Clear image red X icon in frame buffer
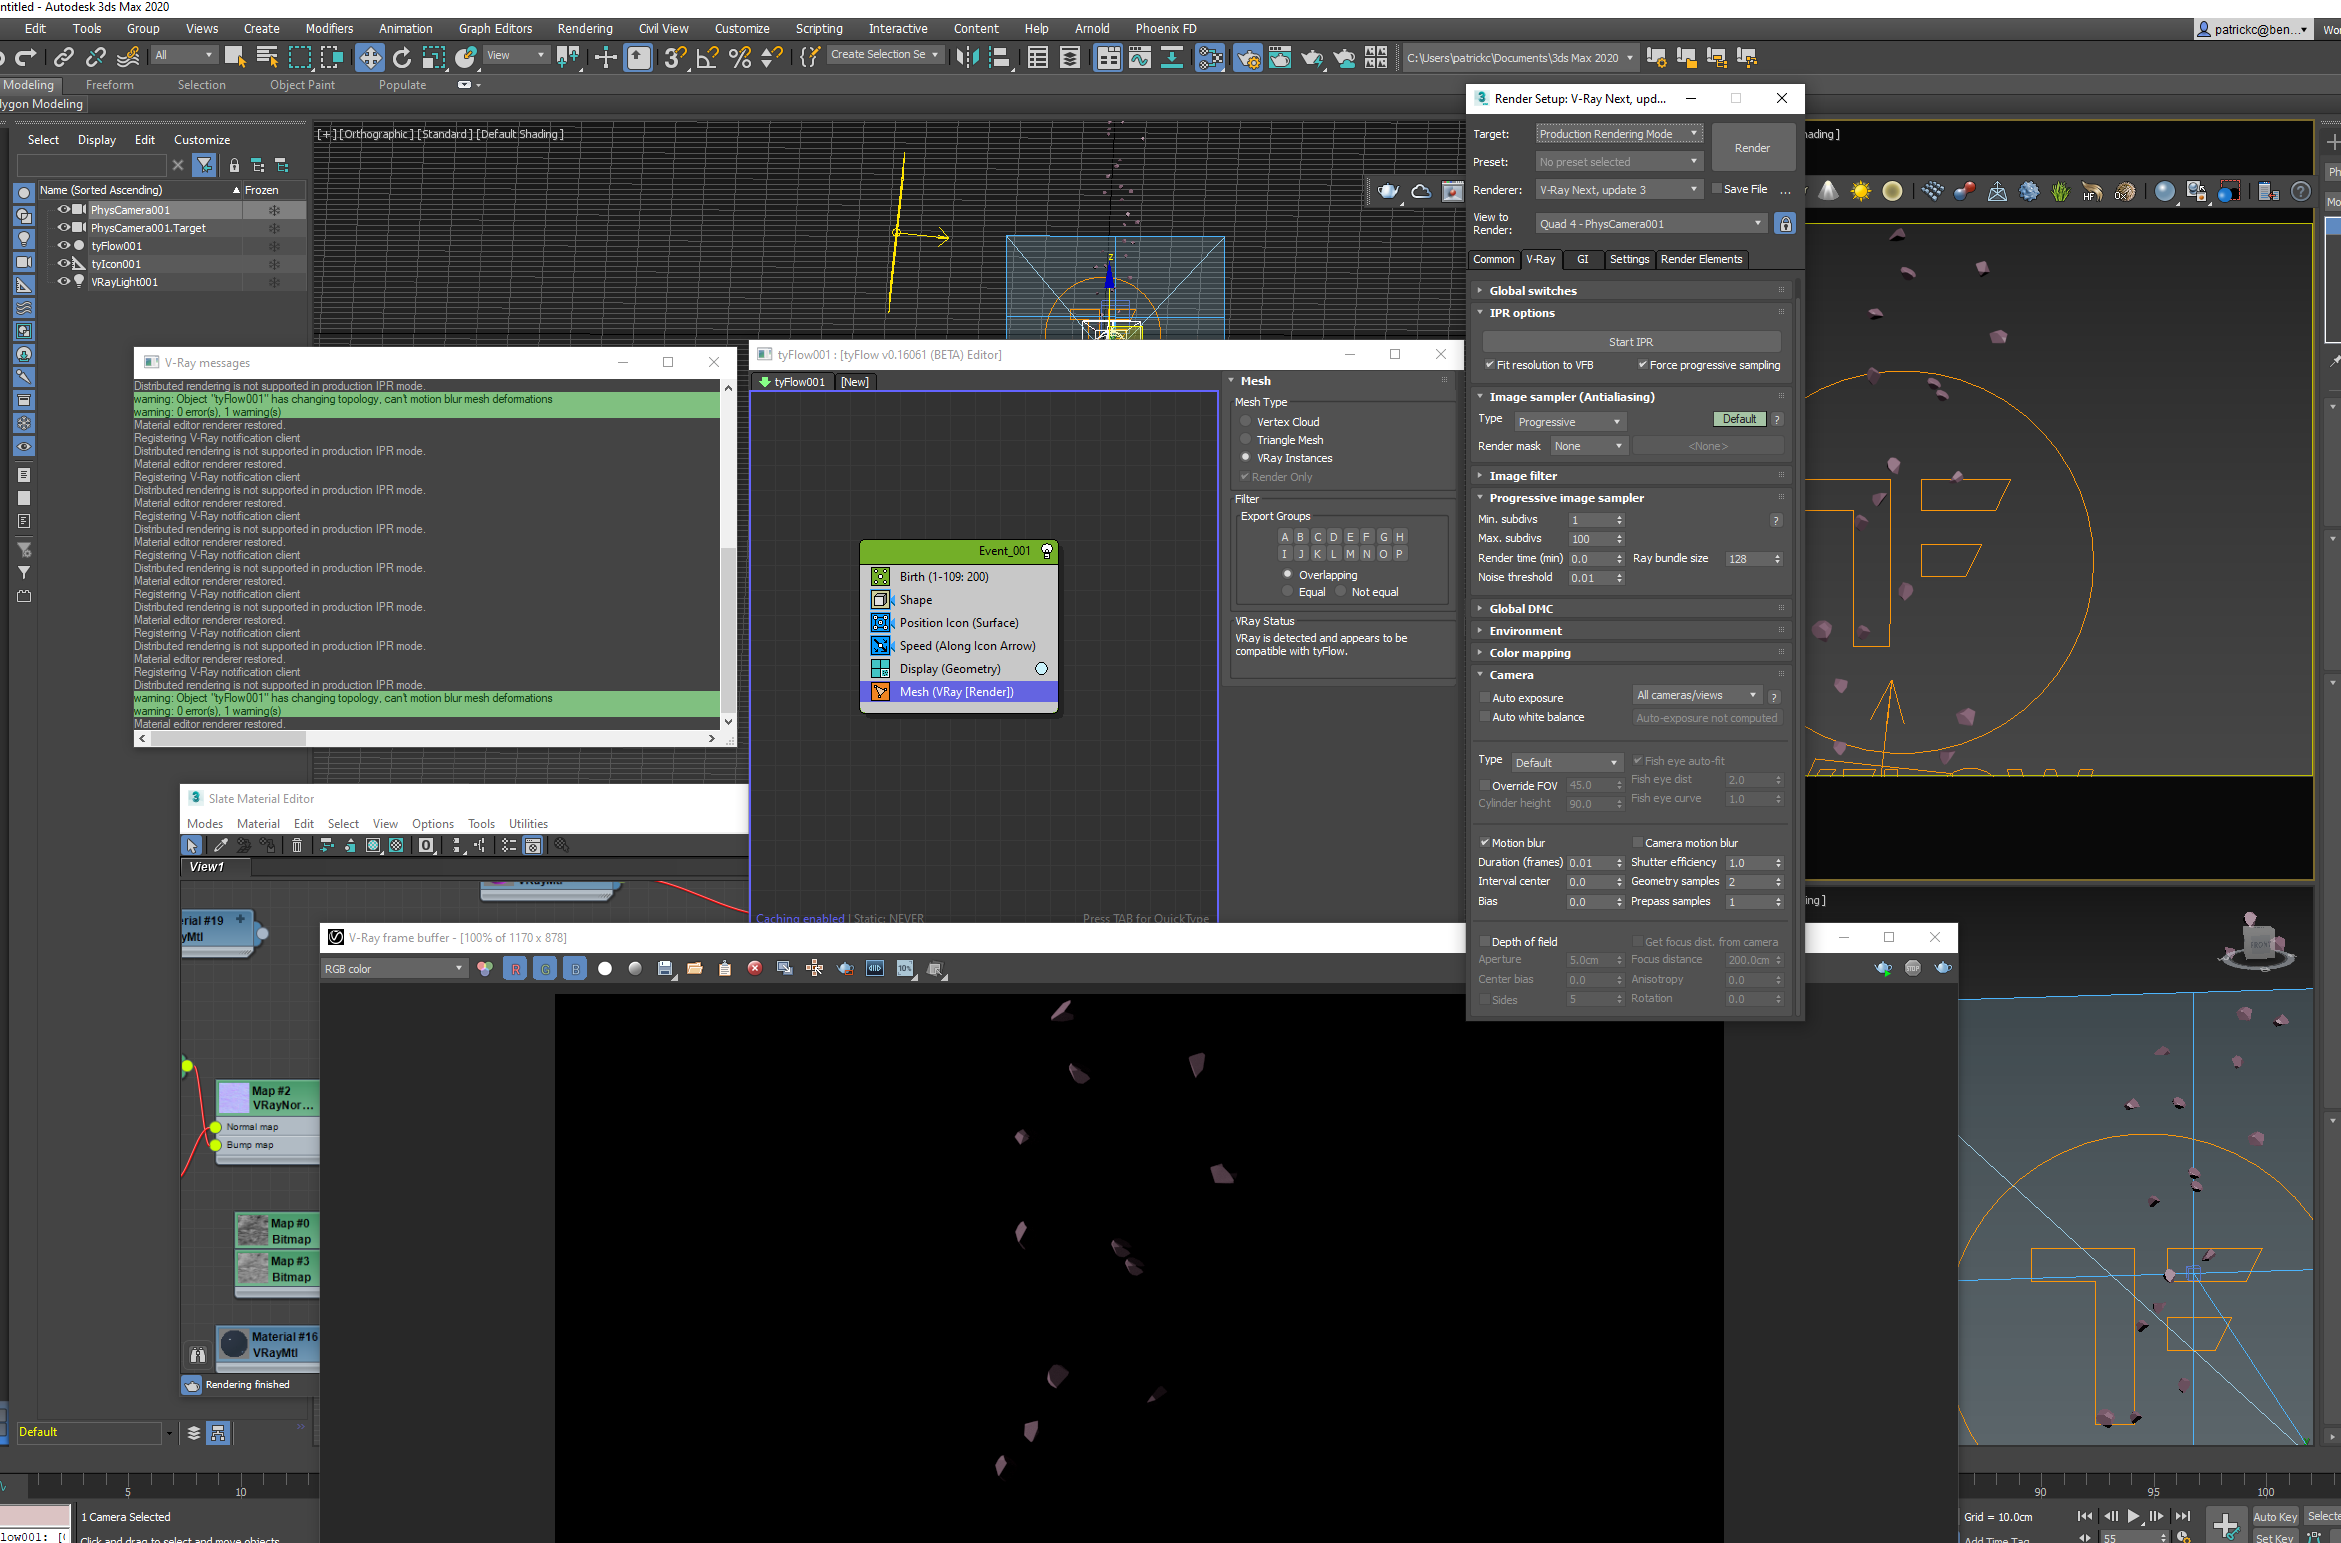The width and height of the screenshot is (2341, 1543). [x=755, y=968]
